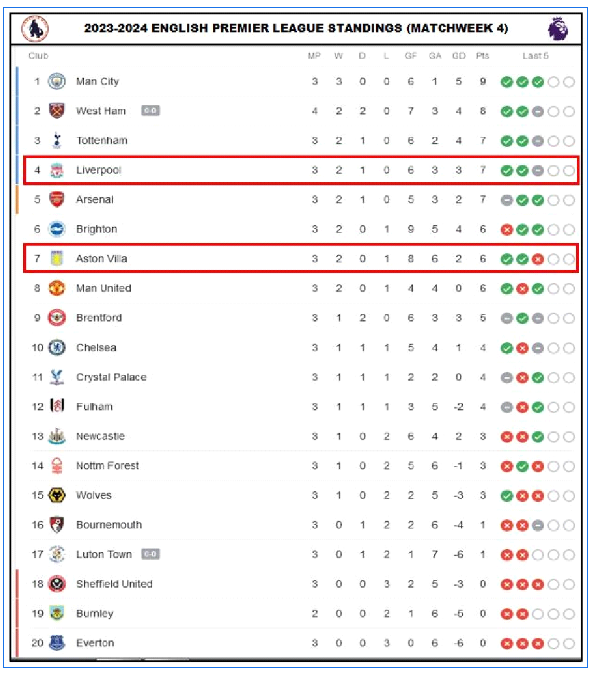Click the Chelsea lion crest

[x=57, y=348]
